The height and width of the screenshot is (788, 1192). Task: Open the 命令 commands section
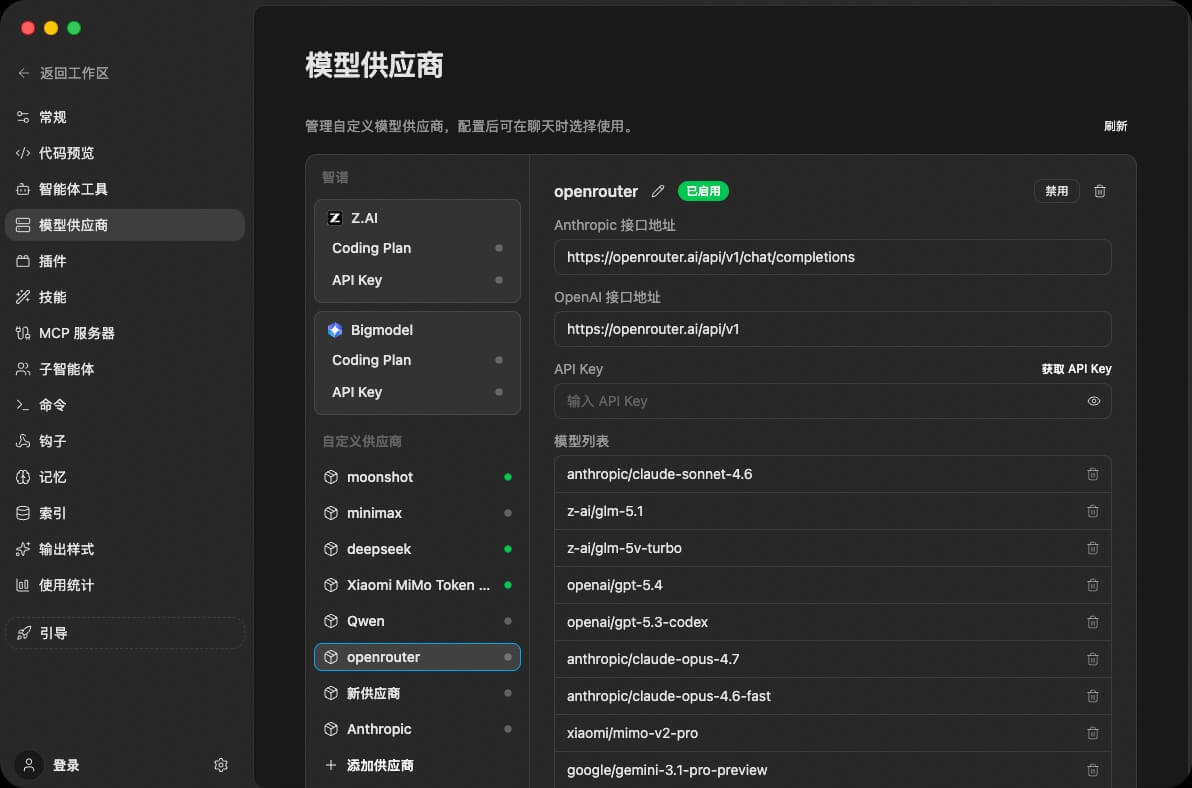coord(125,405)
